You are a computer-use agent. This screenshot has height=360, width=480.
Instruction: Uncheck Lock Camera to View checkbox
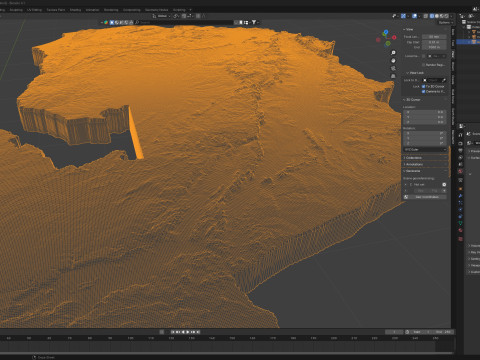click(x=423, y=91)
